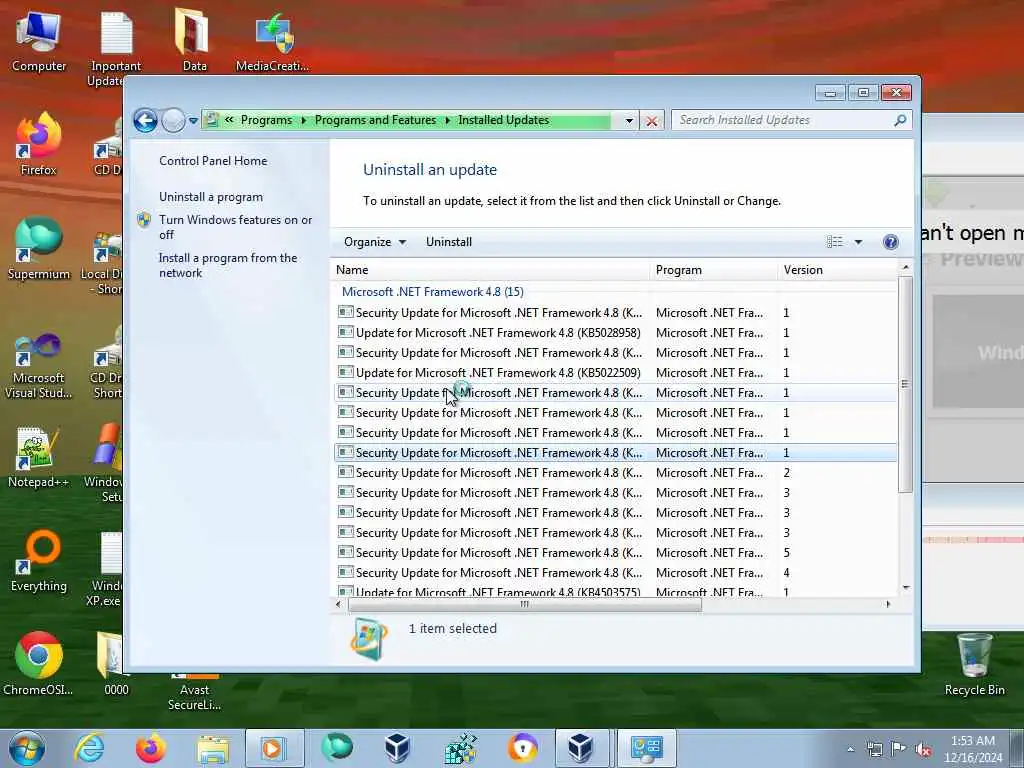Open Windows Explorer from the taskbar
The image size is (1024, 768).
pyautogui.click(x=213, y=748)
